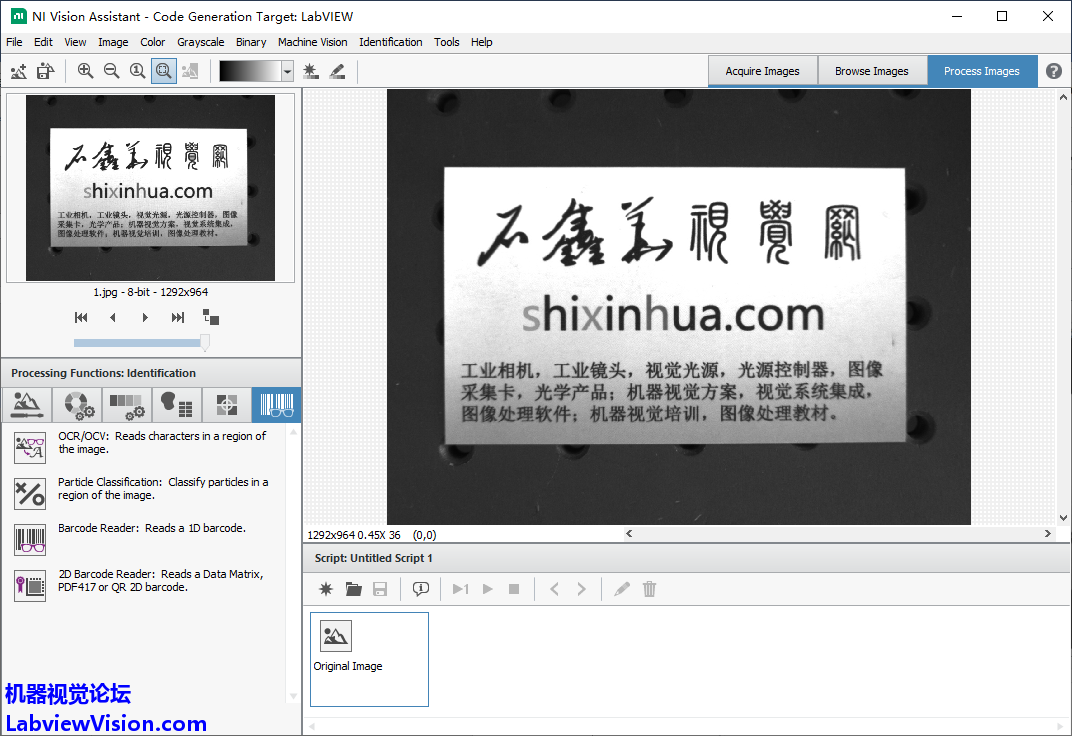Click 'OCR/OCV: Reads characters' description text
1072x736 pixels.
click(162, 442)
